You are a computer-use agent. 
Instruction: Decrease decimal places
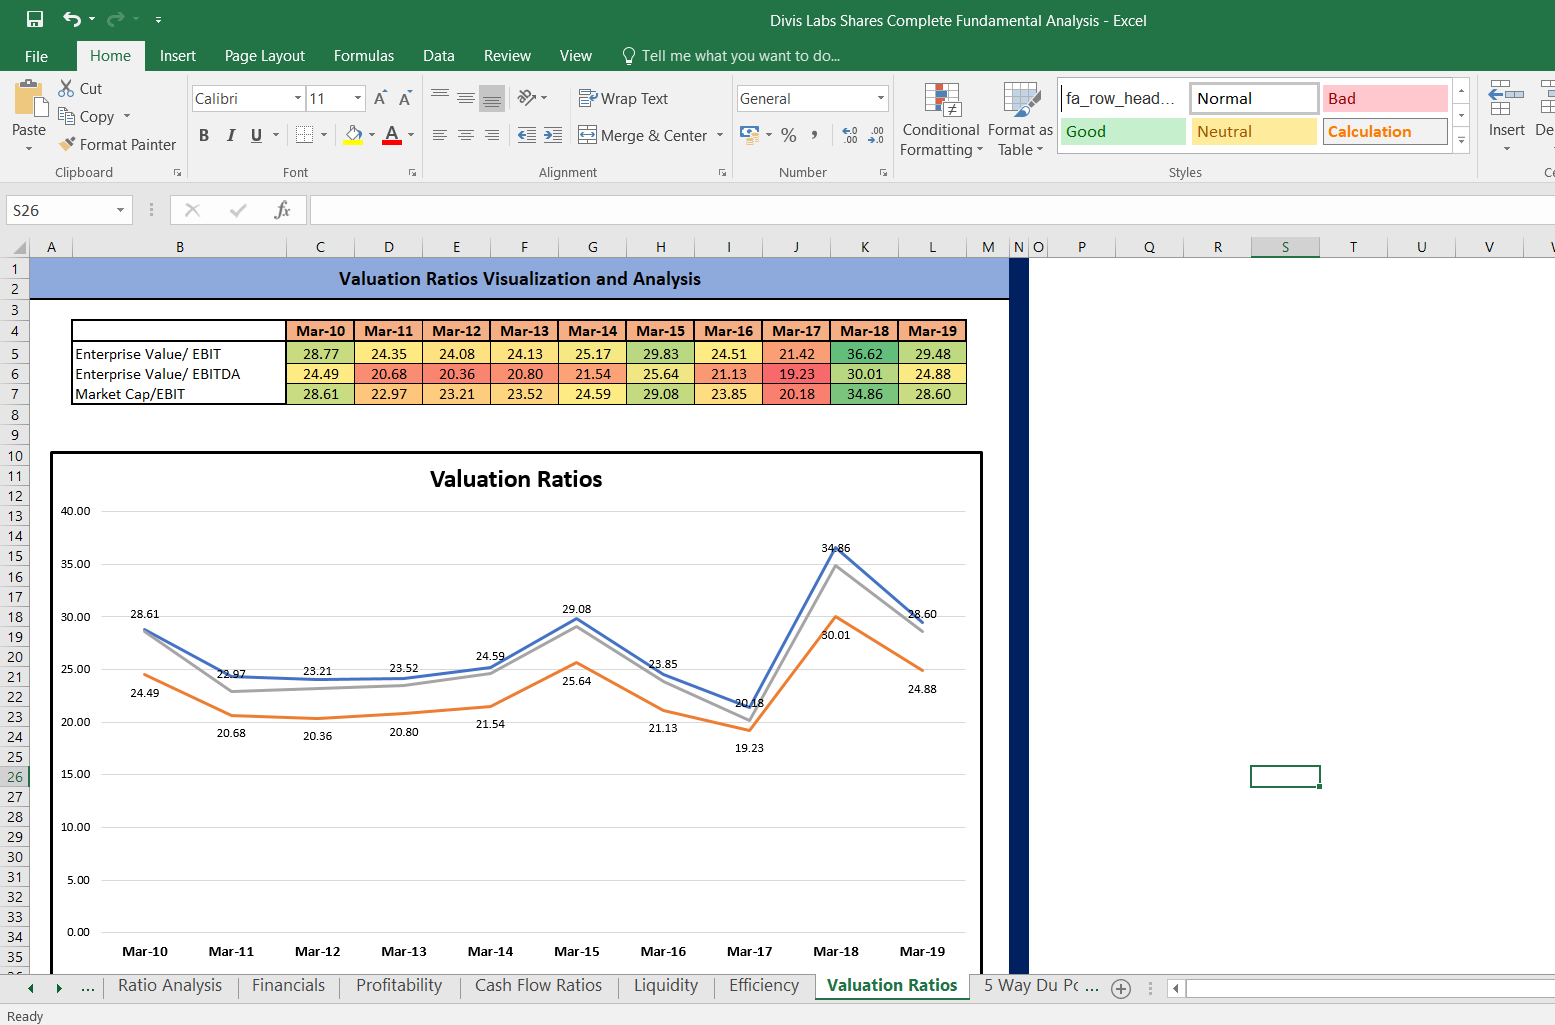pos(876,135)
